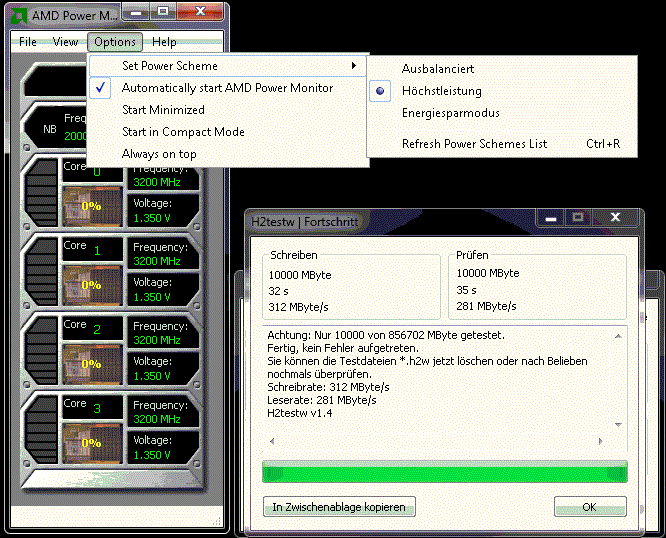
Task: Click Prüfen 35 s duration
Action: click(466, 290)
